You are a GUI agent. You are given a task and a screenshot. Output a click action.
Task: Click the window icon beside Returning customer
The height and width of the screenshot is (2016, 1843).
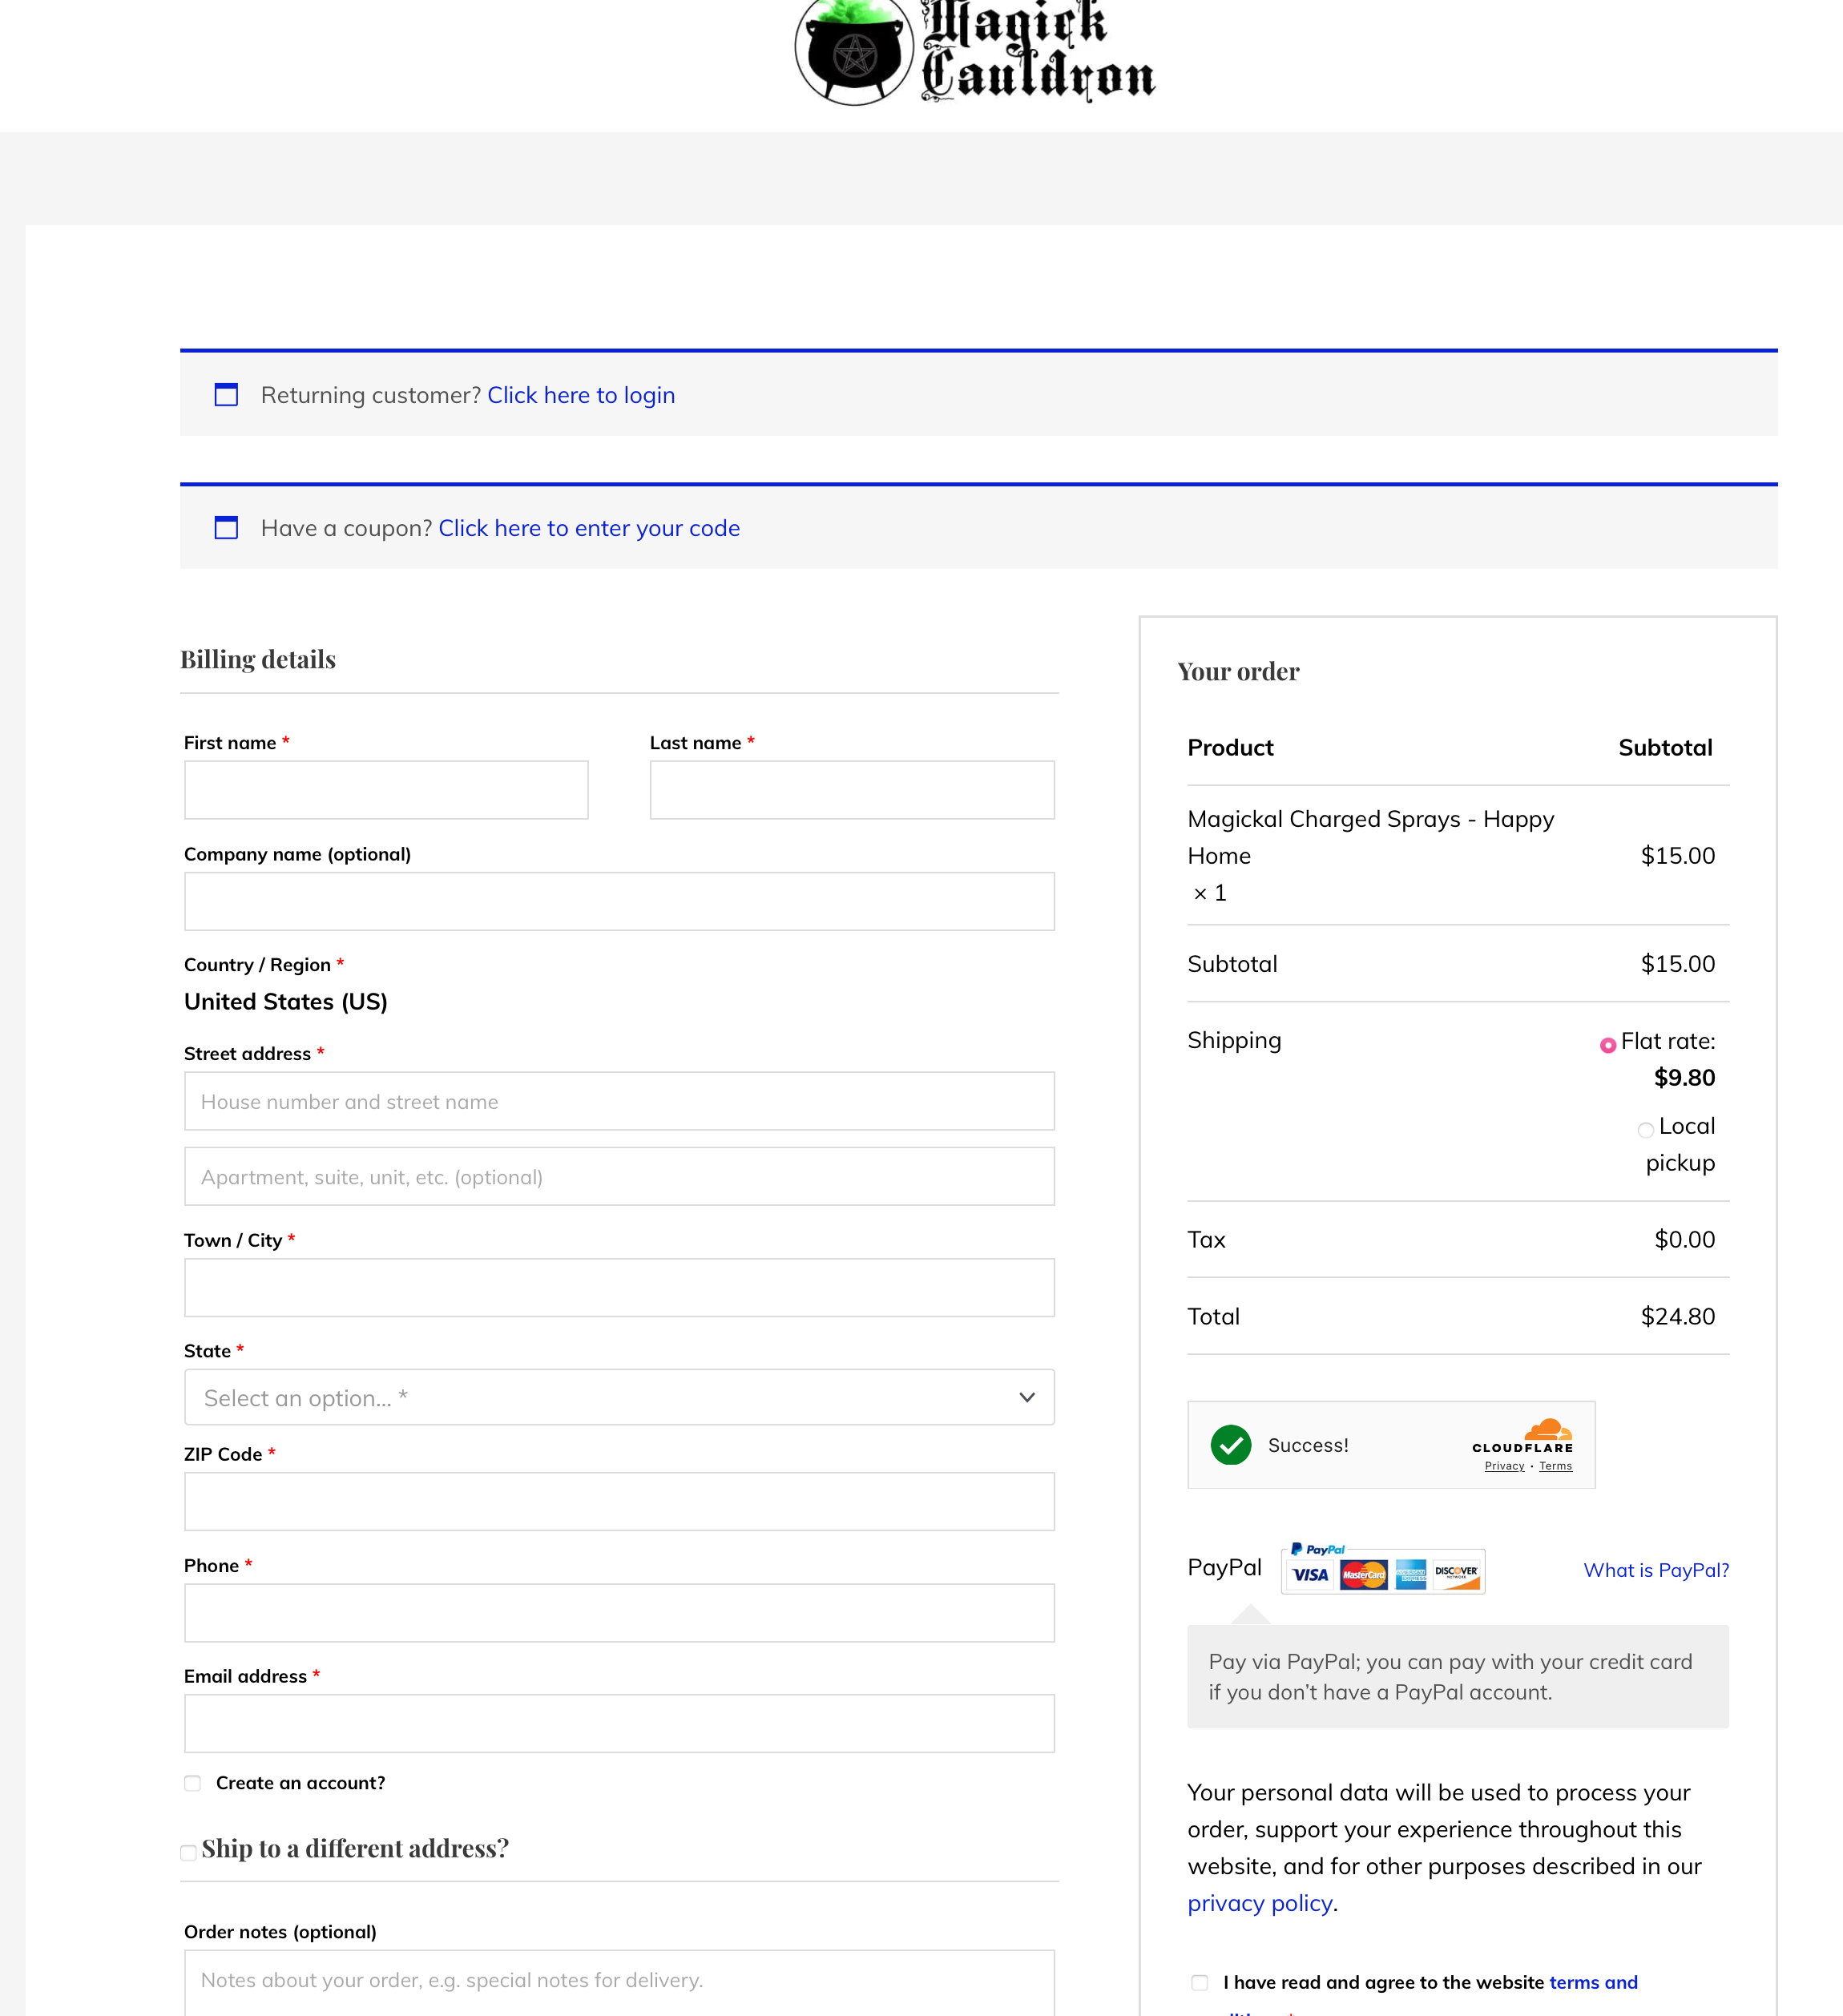(227, 395)
